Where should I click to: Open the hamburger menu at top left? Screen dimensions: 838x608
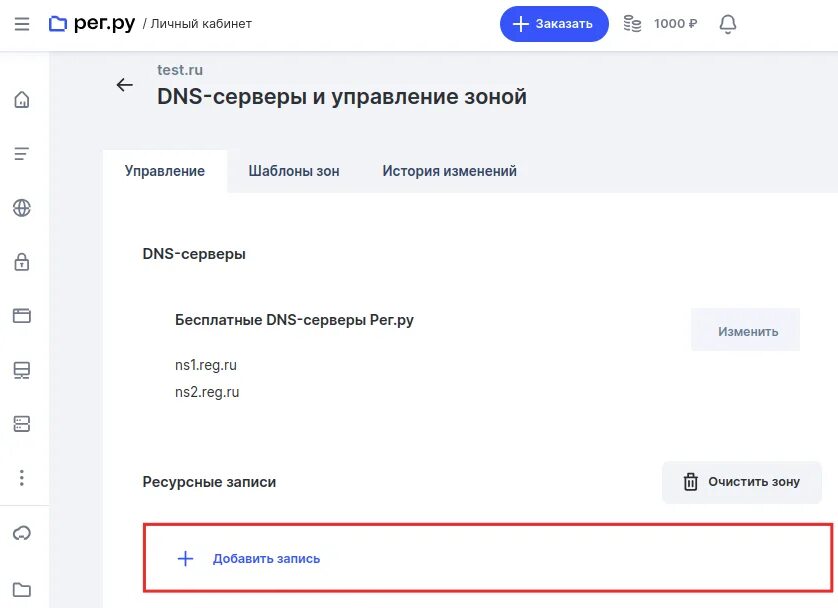(x=22, y=23)
